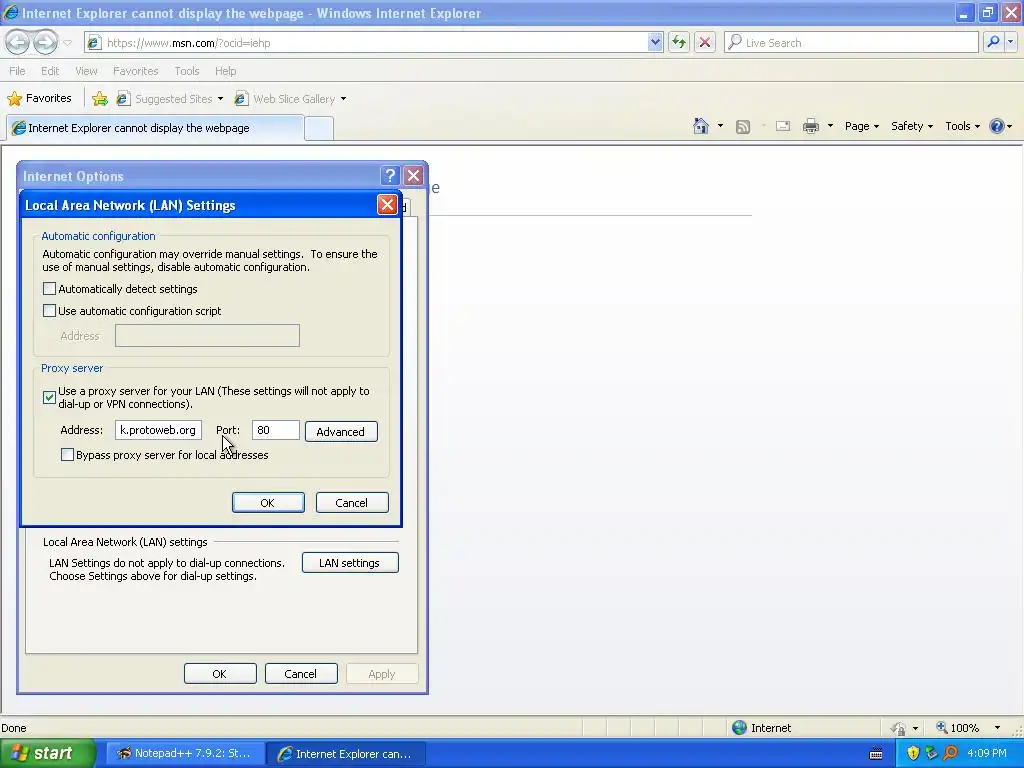Click the Home icon in command bar
The image size is (1024, 768).
tap(701, 126)
